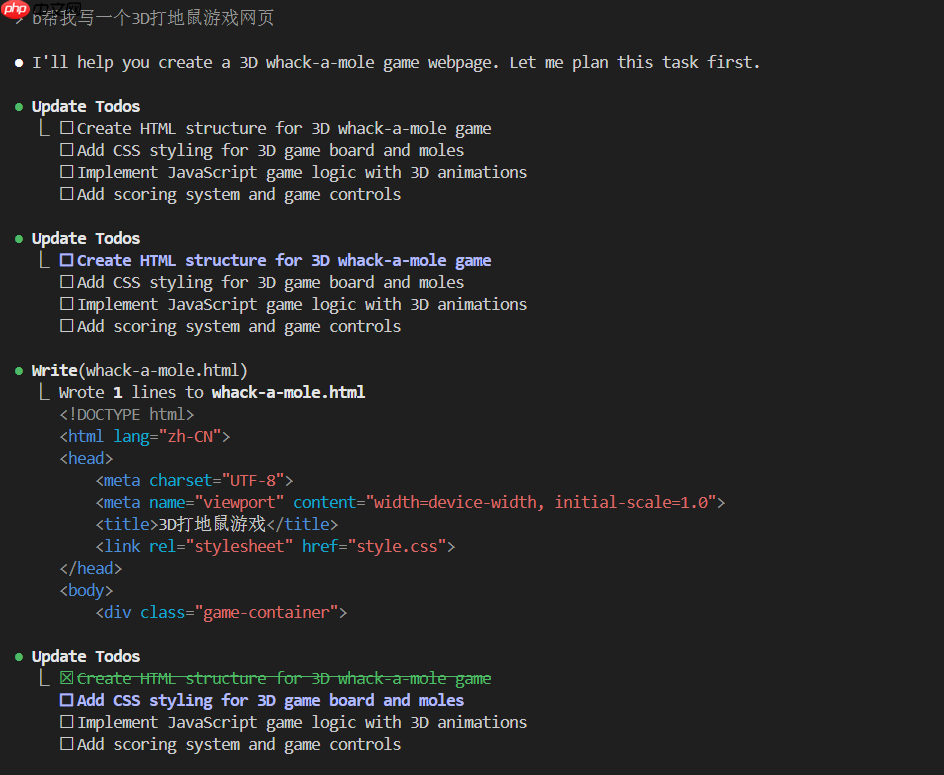
Task: Click the checked box beside struck-through Create HTML structure
Action: [x=67, y=678]
